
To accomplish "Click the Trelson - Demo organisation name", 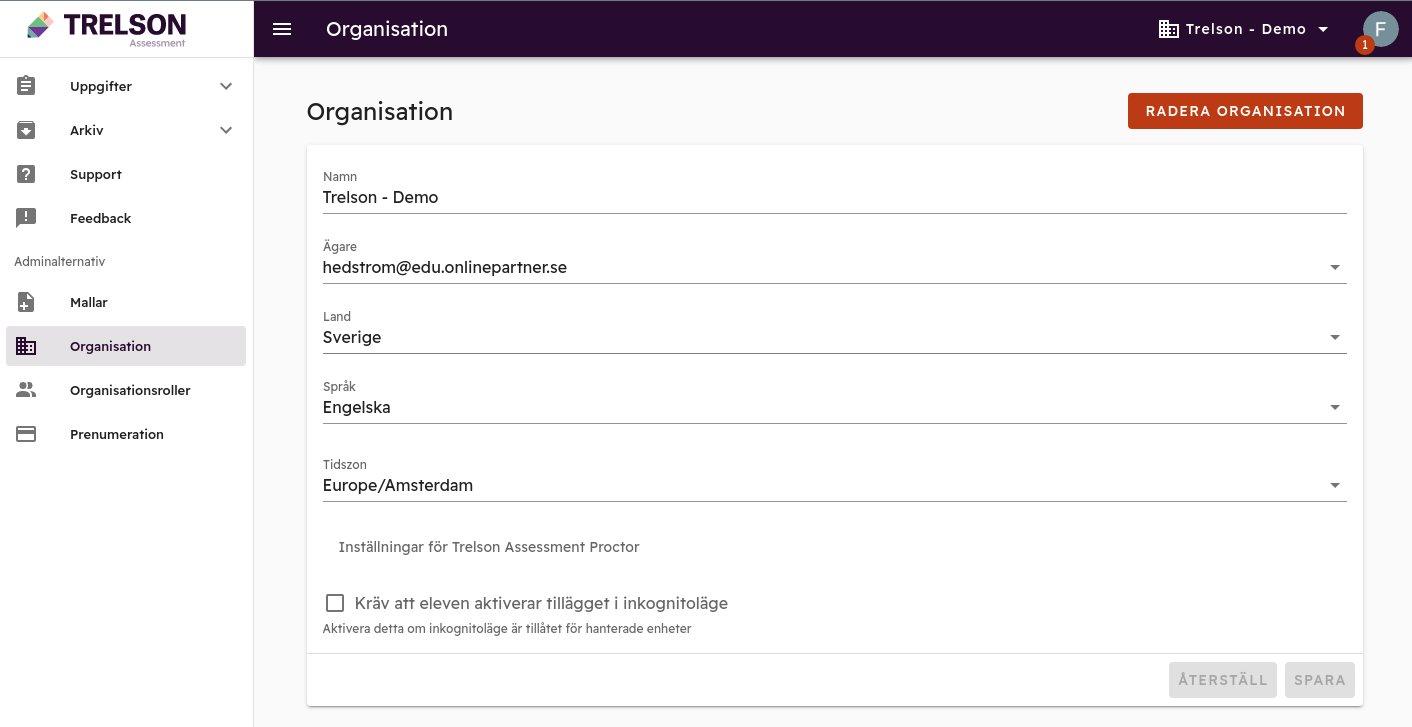I will (1246, 29).
